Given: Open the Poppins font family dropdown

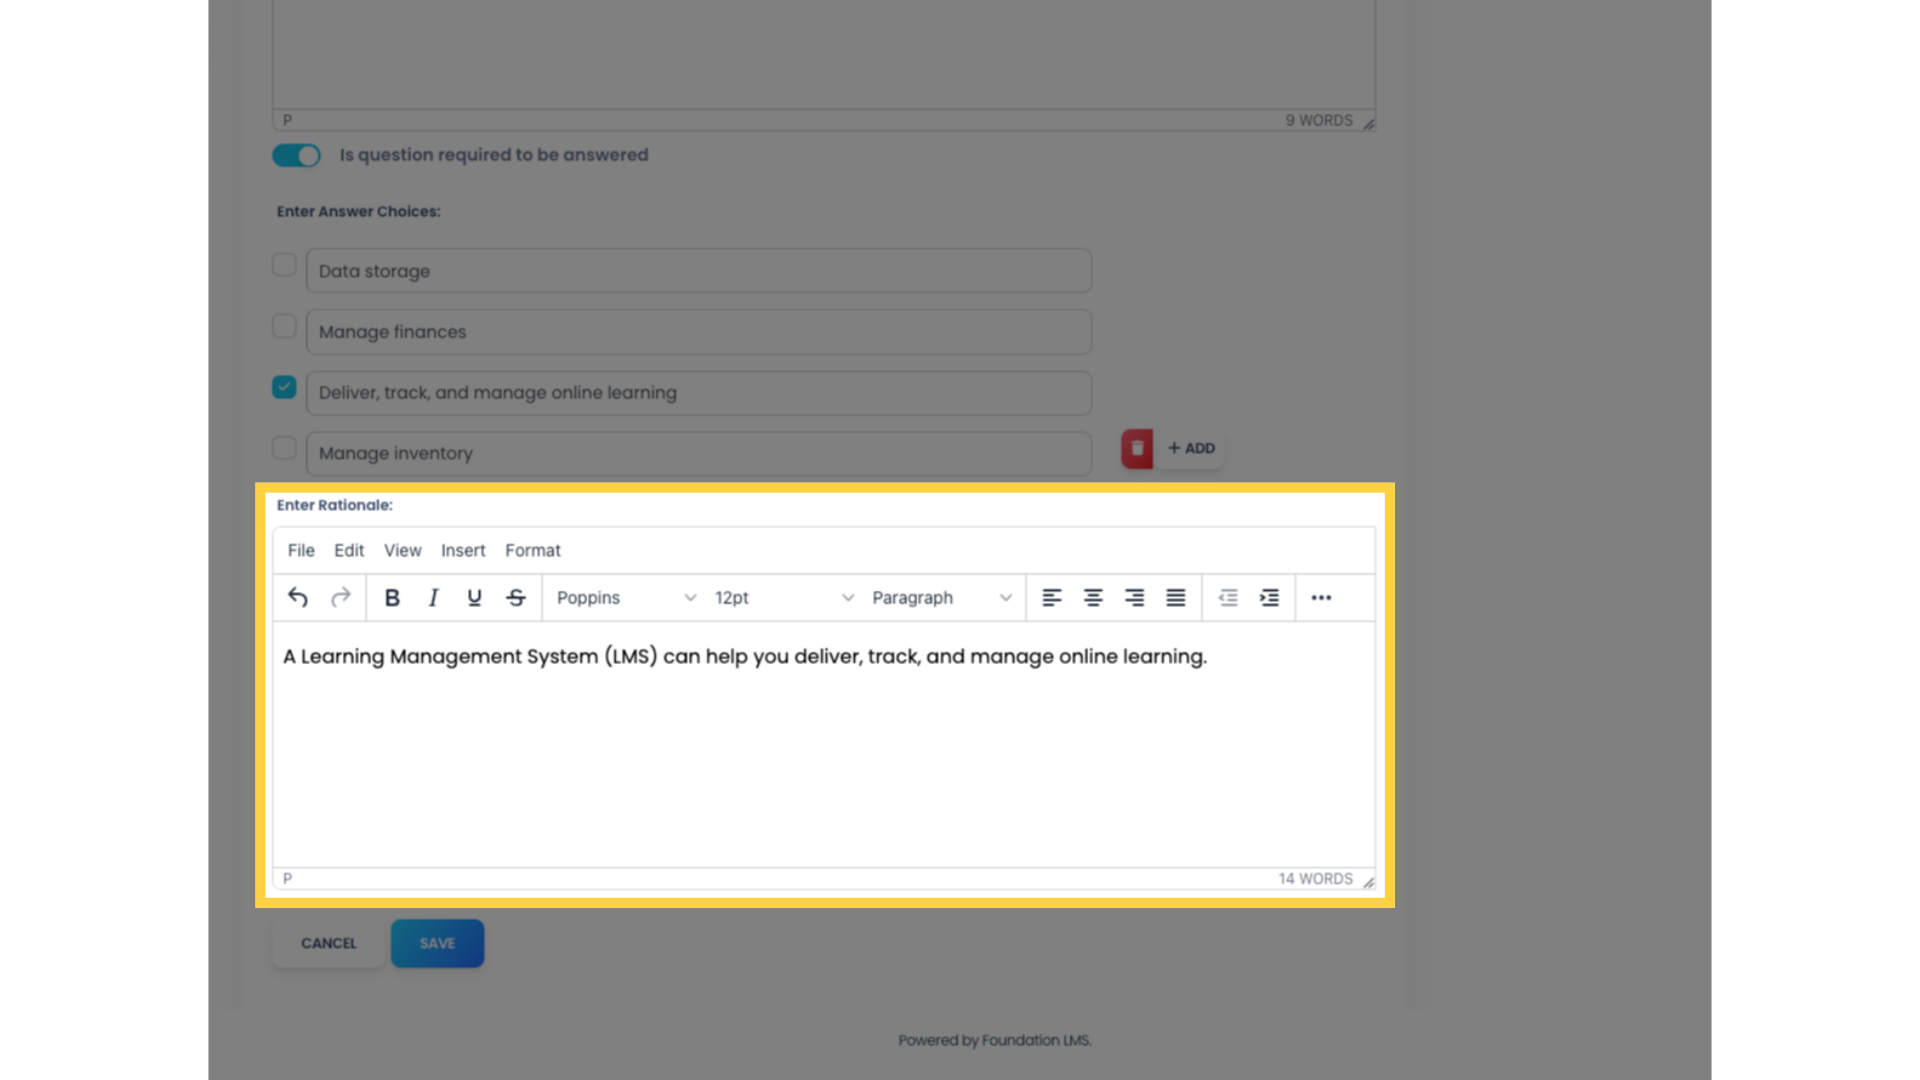Looking at the screenshot, I should (625, 597).
